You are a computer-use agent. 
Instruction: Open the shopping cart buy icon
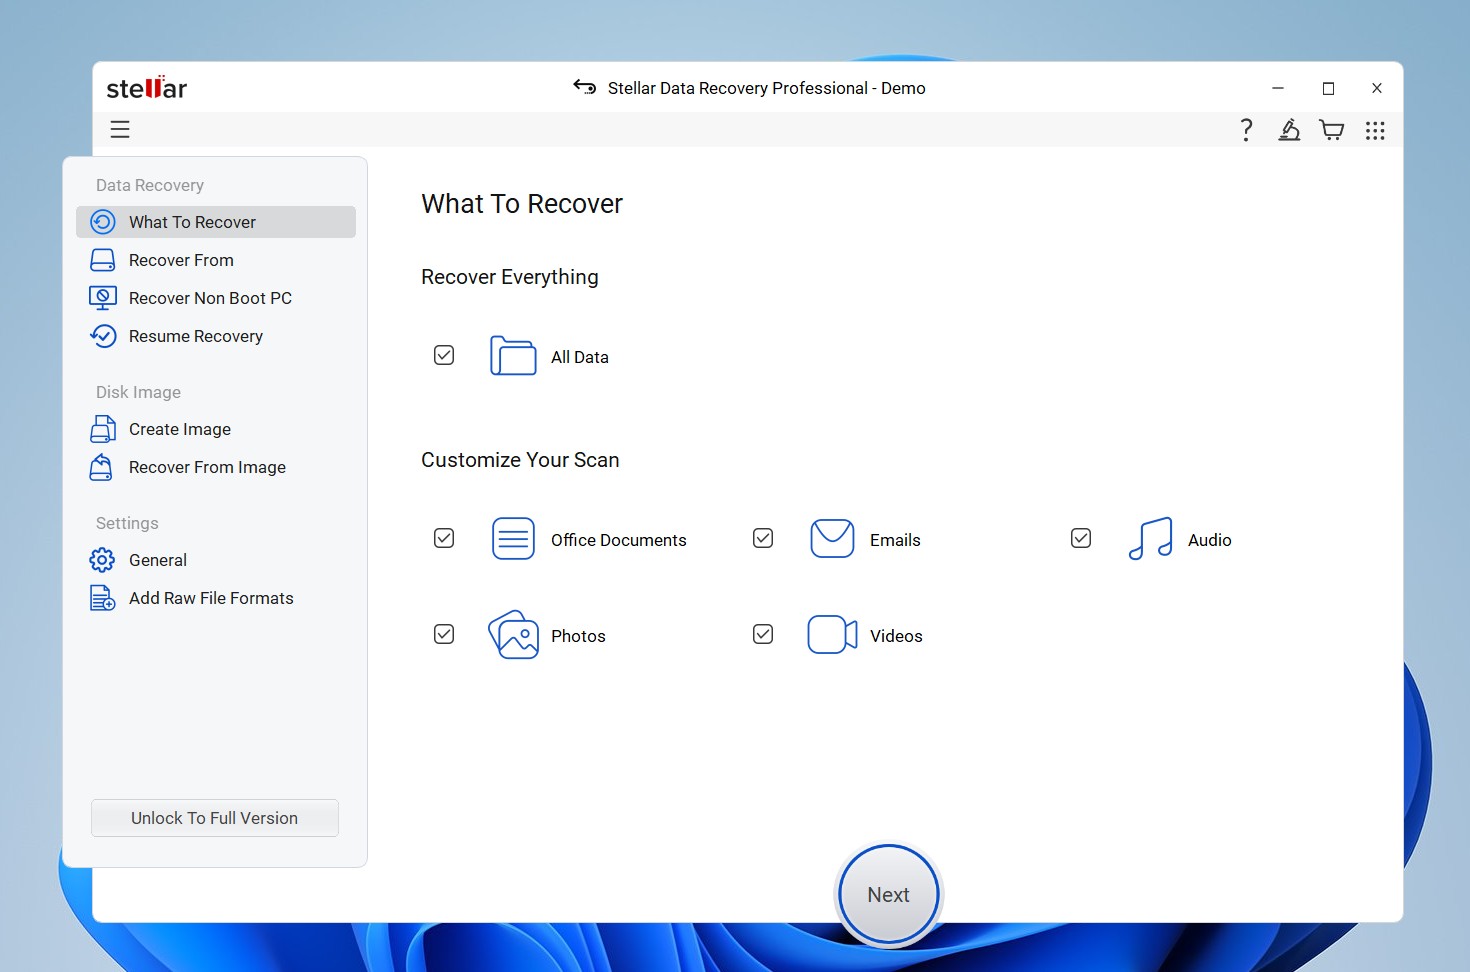(x=1332, y=130)
